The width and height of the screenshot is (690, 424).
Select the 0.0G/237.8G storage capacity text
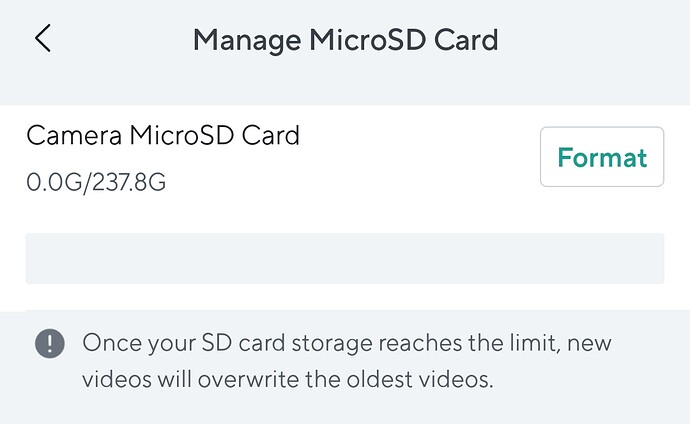96,182
